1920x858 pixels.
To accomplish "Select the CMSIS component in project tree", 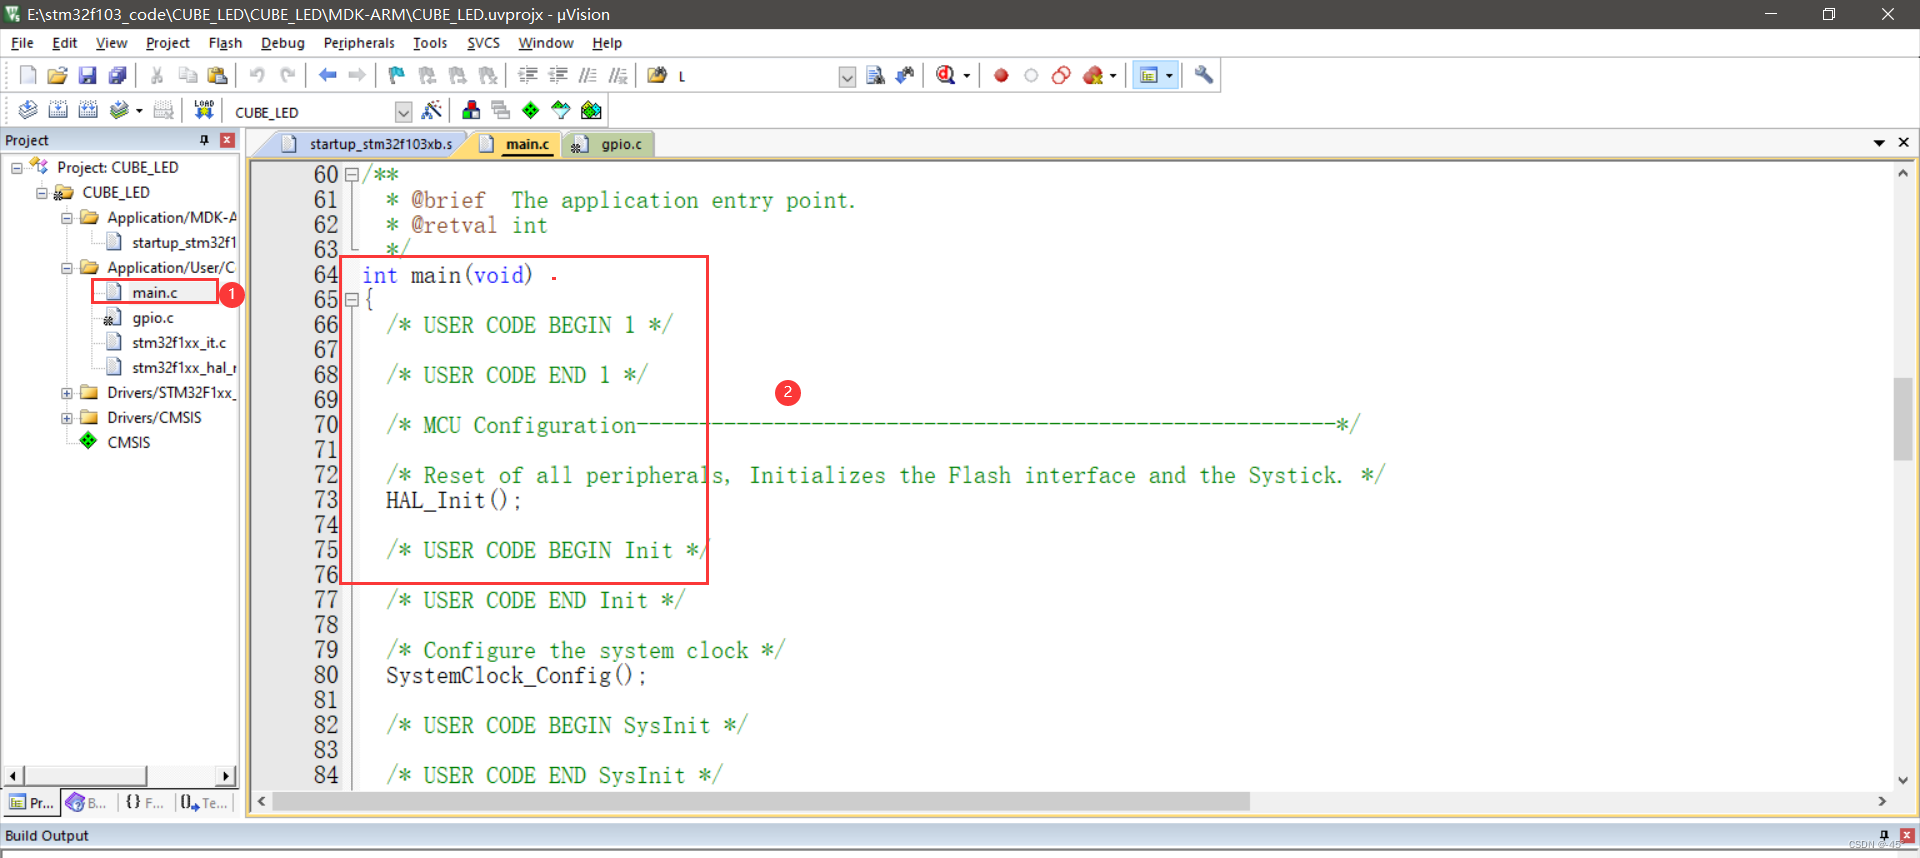I will pos(128,443).
